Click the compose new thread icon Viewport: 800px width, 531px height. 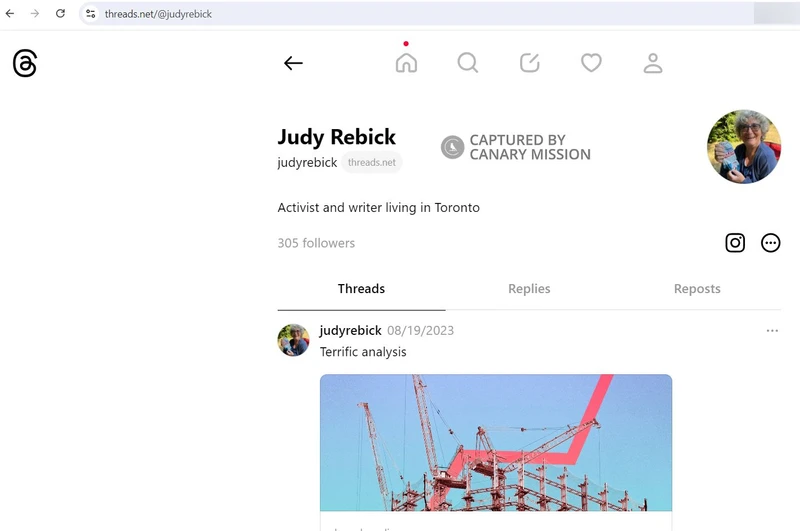point(530,63)
